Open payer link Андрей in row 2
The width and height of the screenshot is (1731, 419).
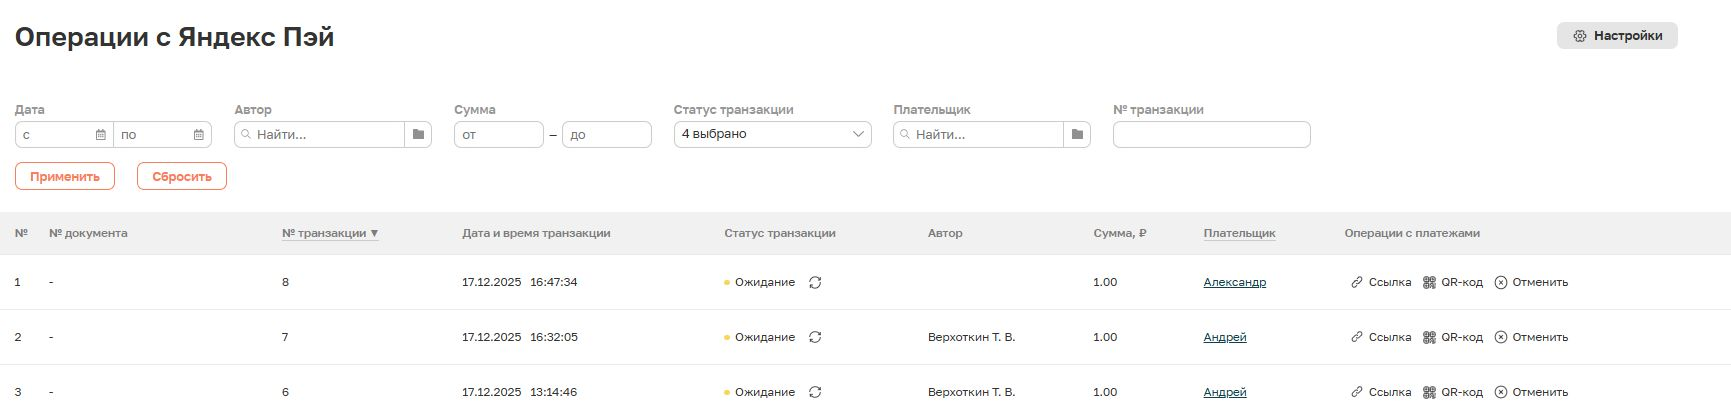[x=1224, y=338]
